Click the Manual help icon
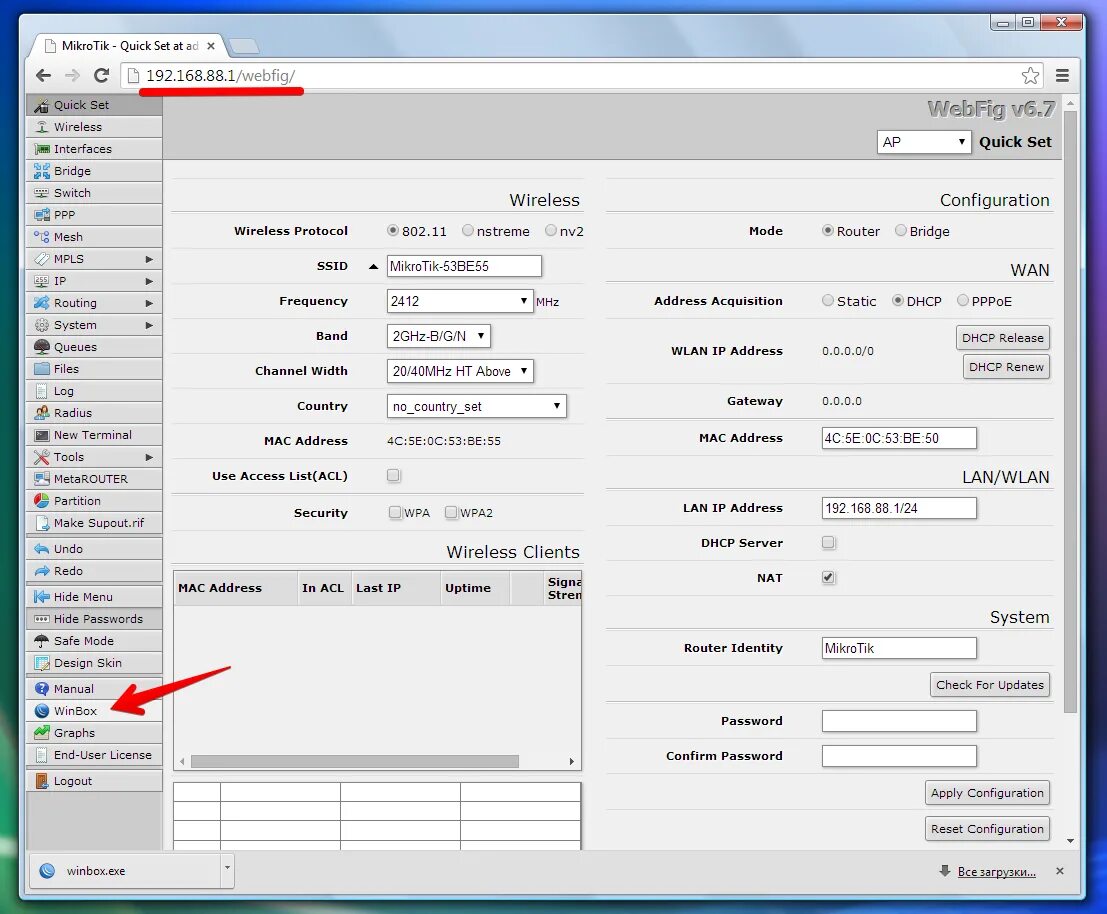Image resolution: width=1107 pixels, height=914 pixels. 42,688
